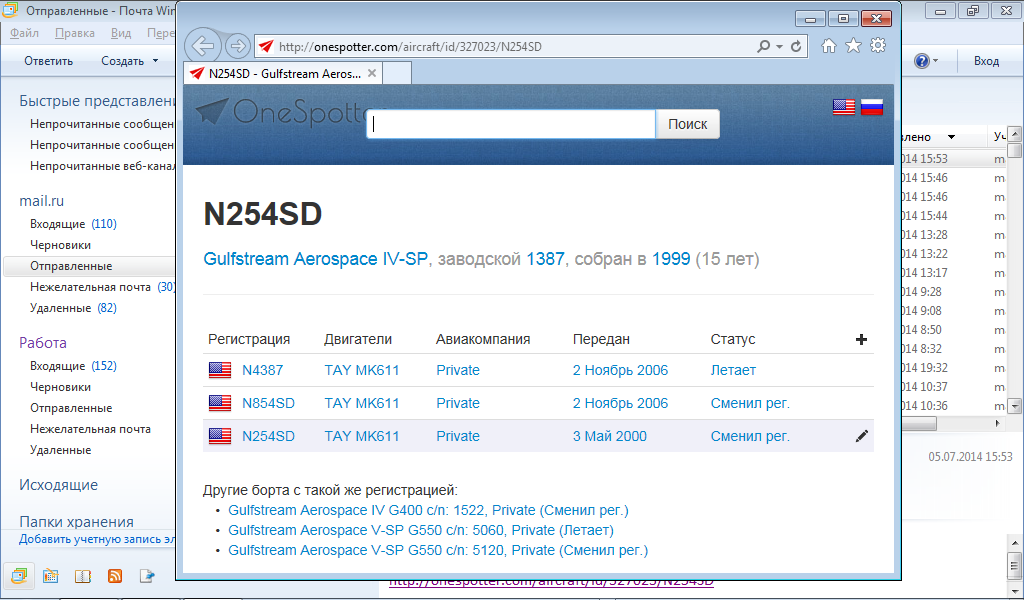Select mail.ru Удаленные (82) folder

coord(73,308)
